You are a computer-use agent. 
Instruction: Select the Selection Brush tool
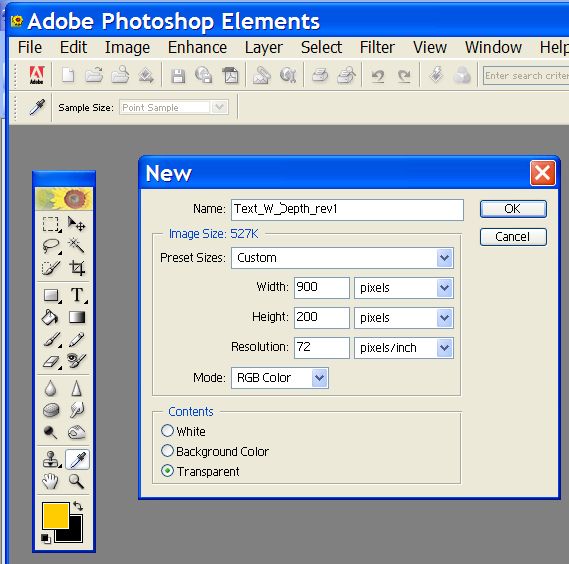point(50,268)
